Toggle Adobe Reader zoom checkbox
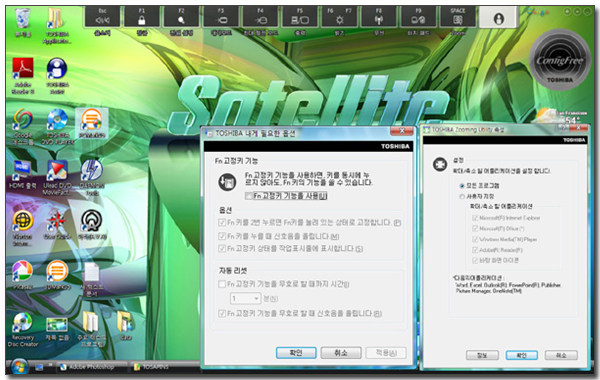The image size is (600, 380). coord(475,250)
